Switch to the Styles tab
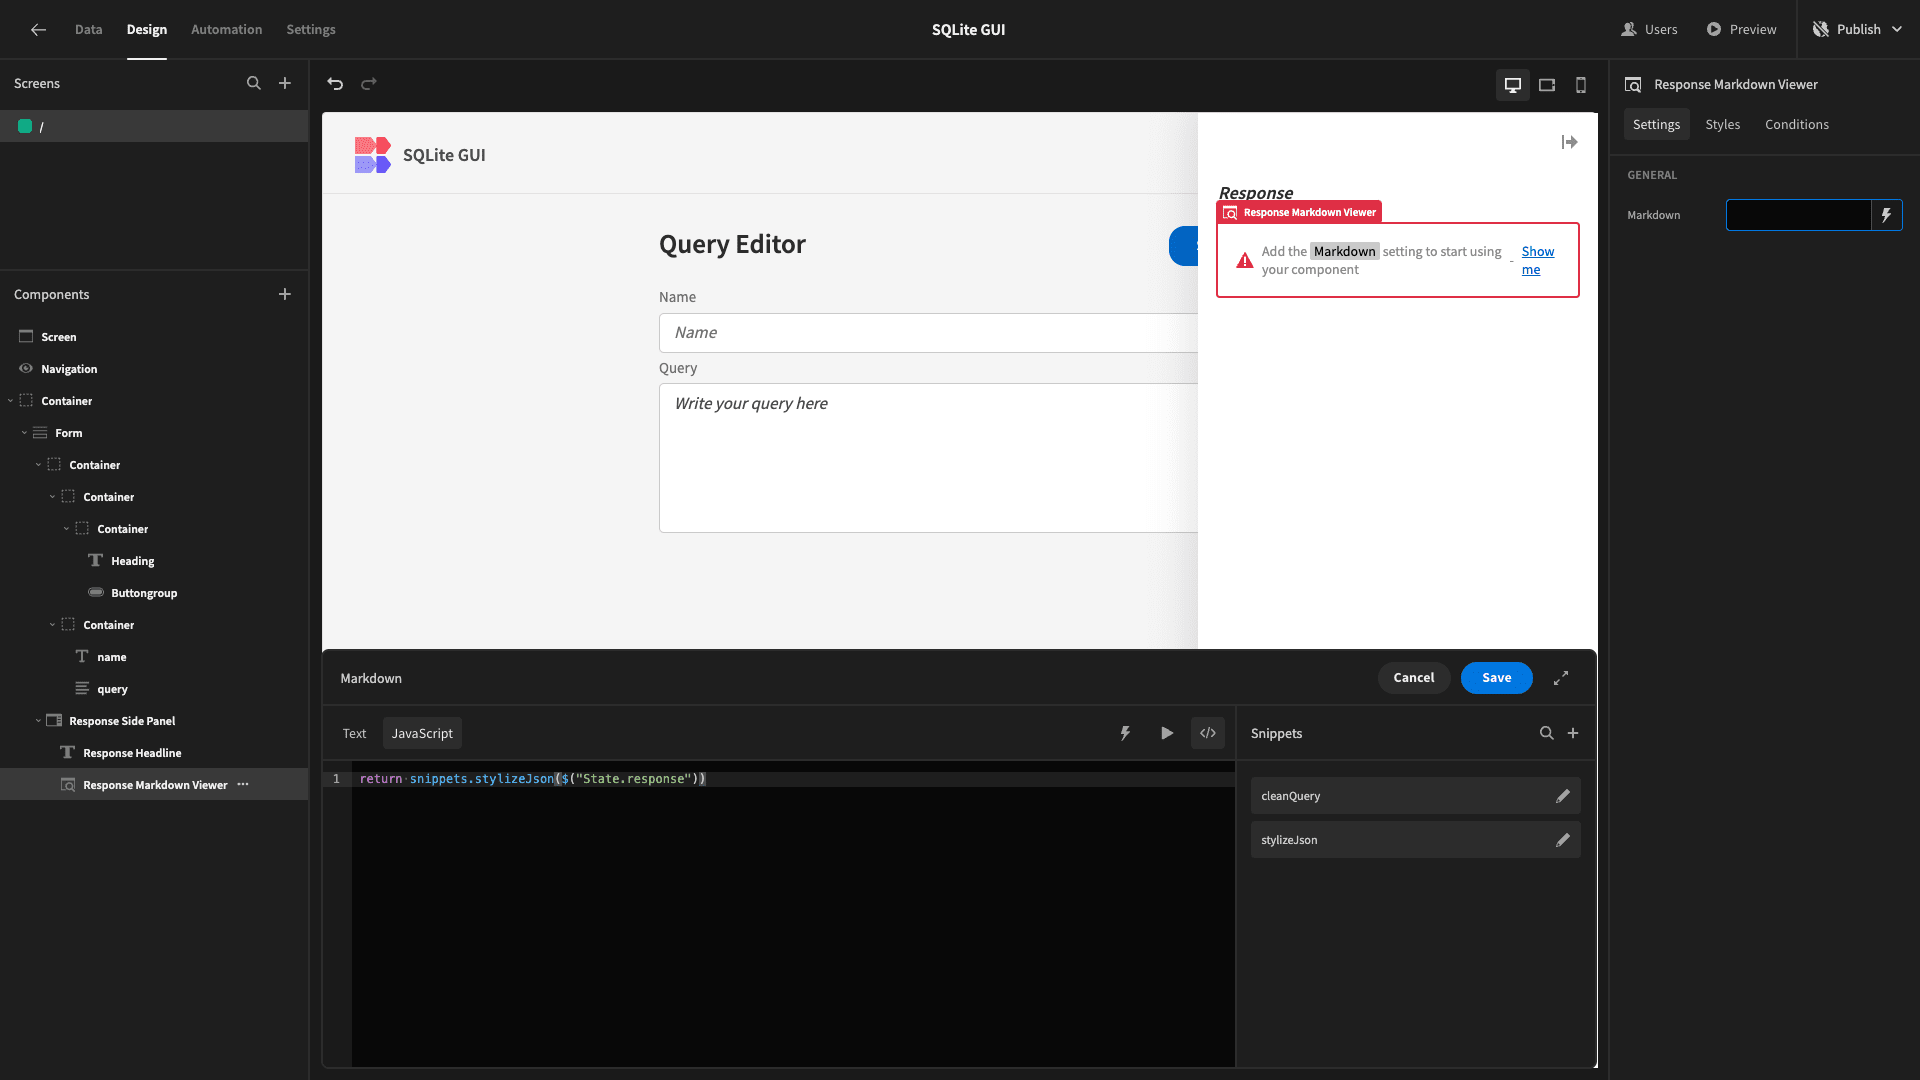This screenshot has width=1920, height=1080. pyautogui.click(x=1722, y=124)
